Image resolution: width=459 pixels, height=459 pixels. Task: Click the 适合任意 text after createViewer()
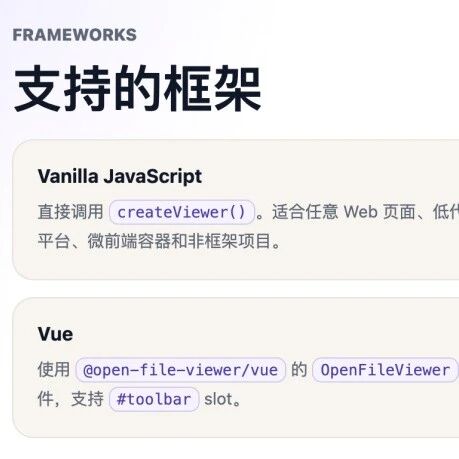tap(305, 212)
